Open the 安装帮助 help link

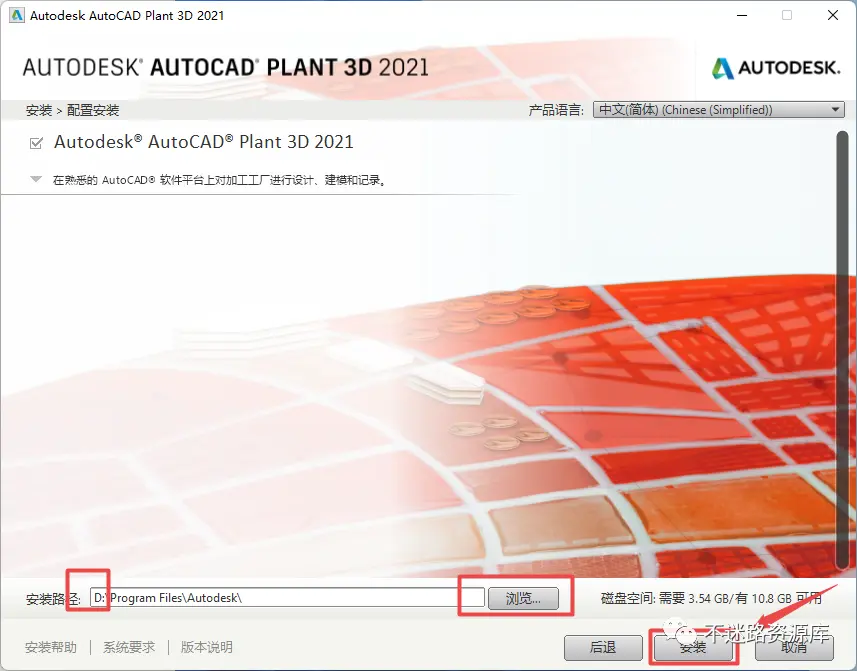pos(50,647)
